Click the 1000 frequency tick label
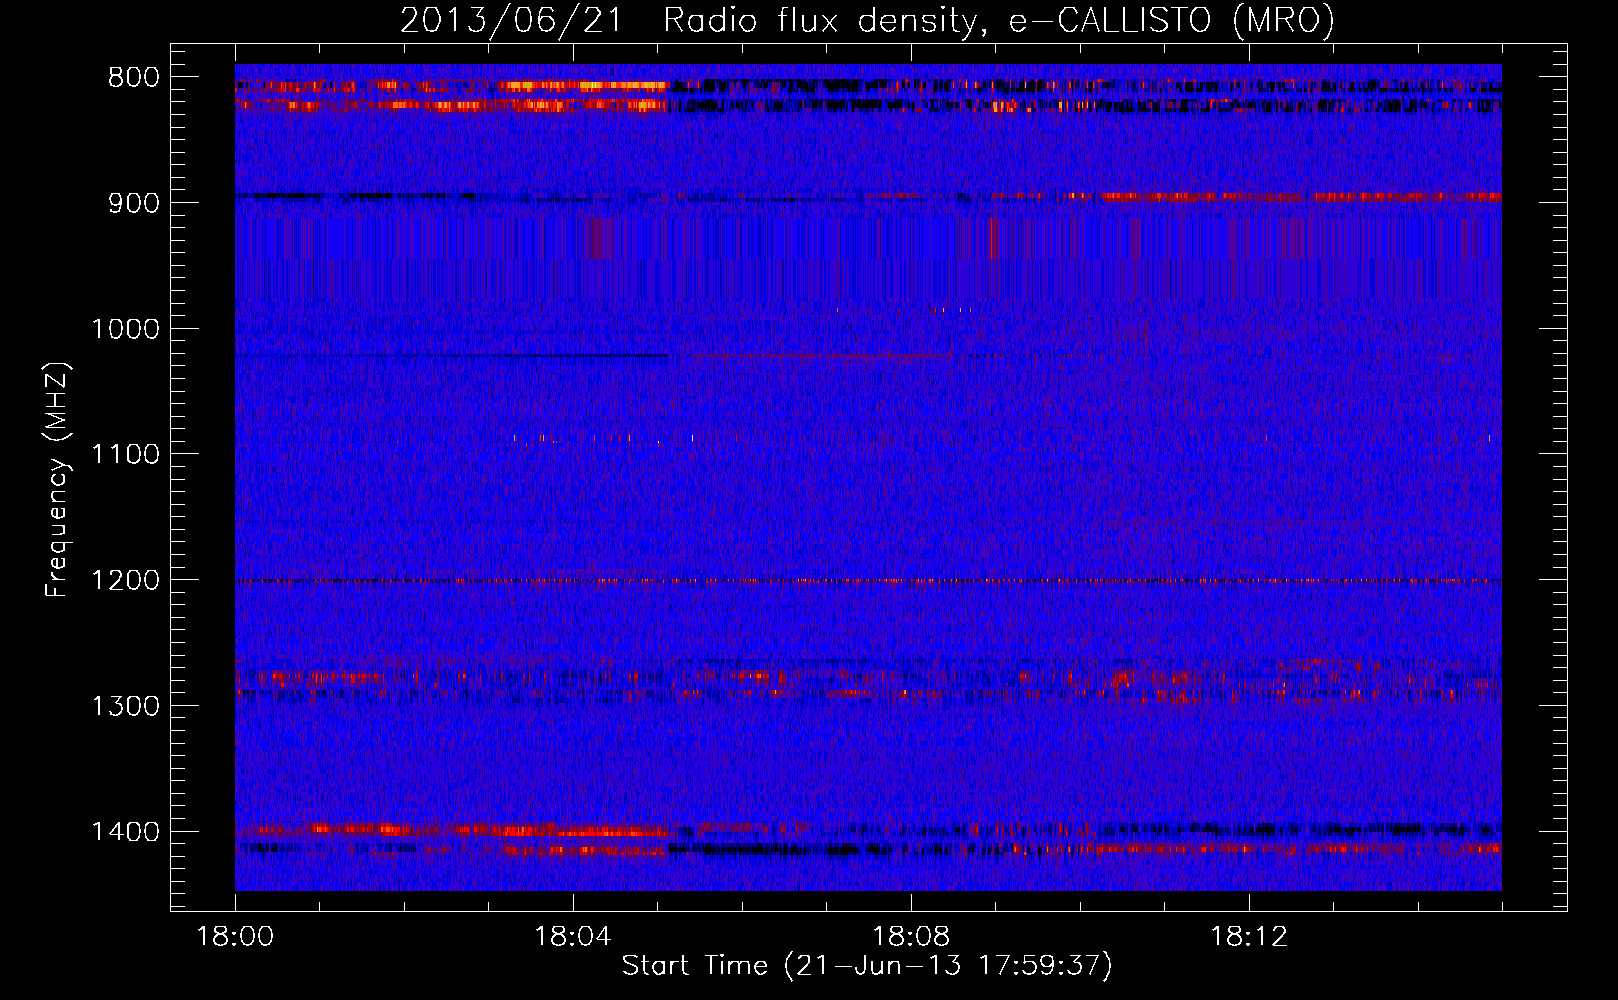The image size is (1618, 1000). [125, 329]
